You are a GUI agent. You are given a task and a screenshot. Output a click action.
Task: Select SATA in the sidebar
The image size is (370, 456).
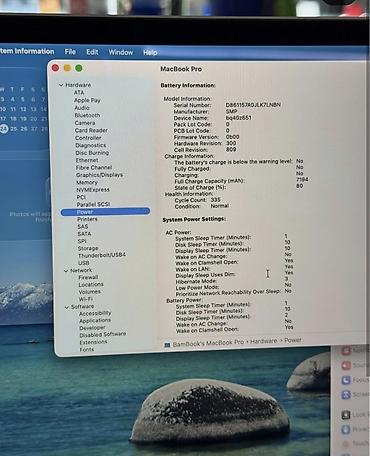(x=84, y=234)
